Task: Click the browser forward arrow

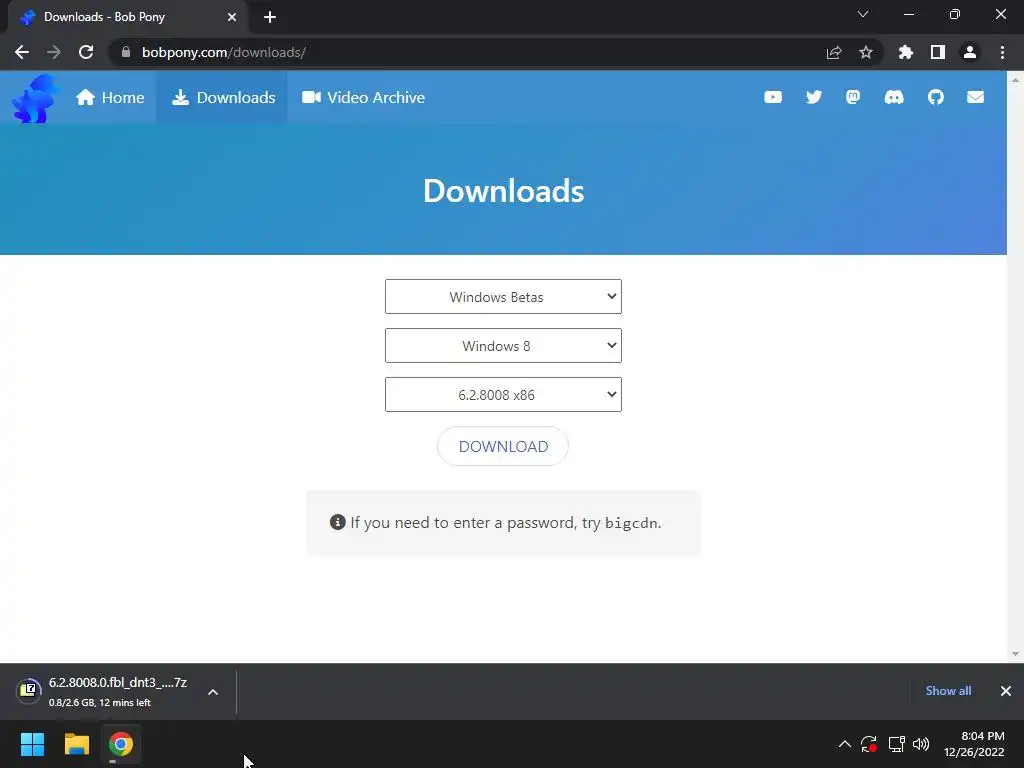Action: coord(54,52)
